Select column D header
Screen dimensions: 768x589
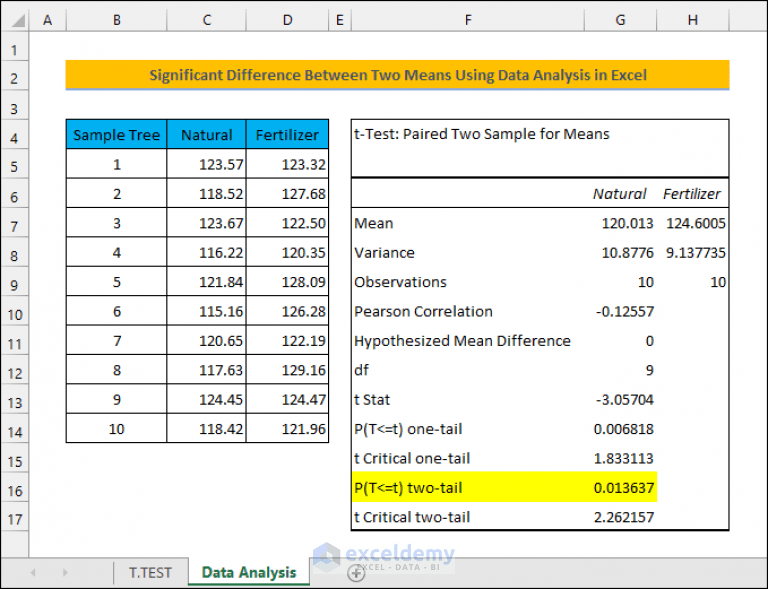[x=288, y=20]
